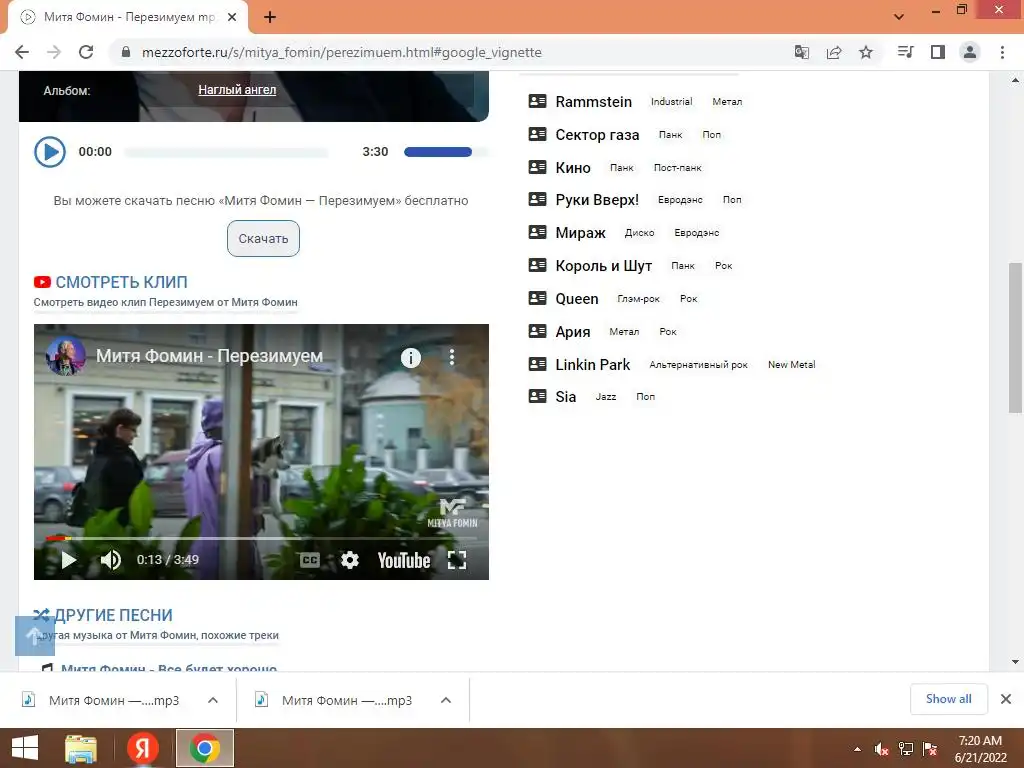Reload the current page
This screenshot has width=1024, height=768.
point(86,52)
